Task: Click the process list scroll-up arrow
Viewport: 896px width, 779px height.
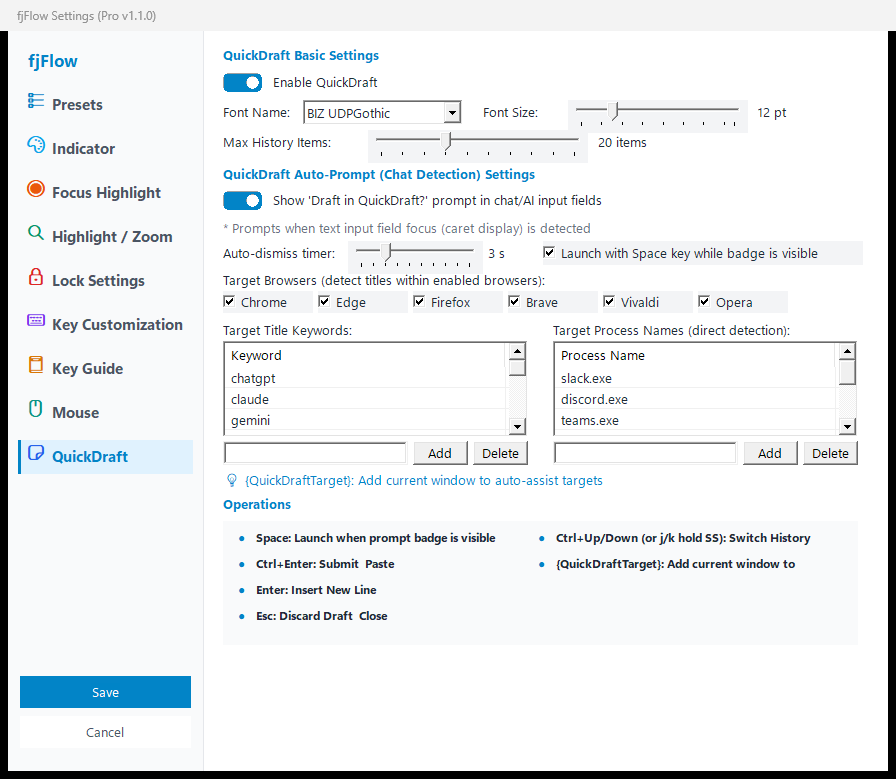Action: (x=847, y=351)
